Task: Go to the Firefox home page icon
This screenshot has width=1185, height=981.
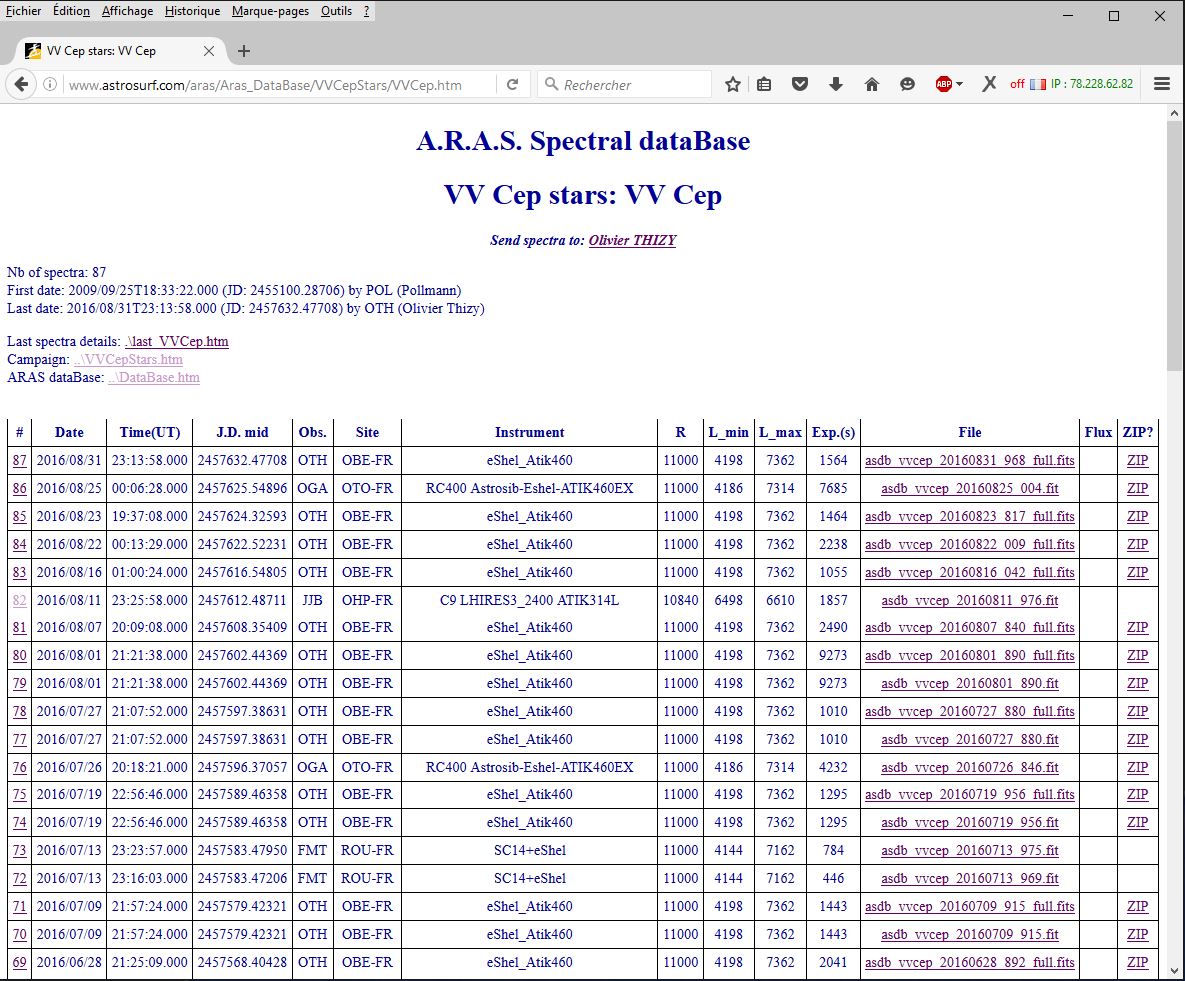Action: point(871,84)
